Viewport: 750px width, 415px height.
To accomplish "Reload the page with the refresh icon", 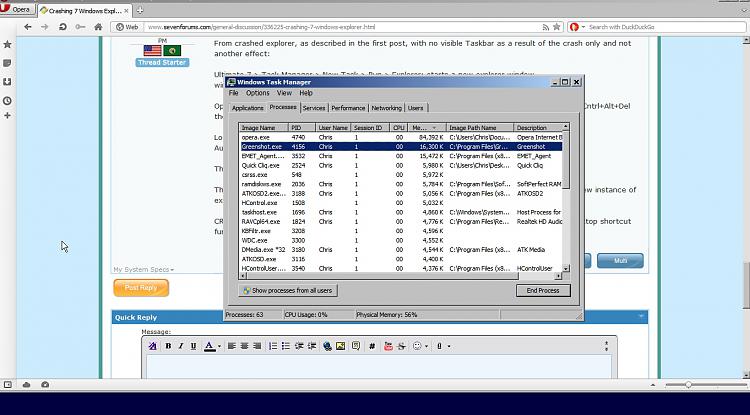I will (63, 27).
